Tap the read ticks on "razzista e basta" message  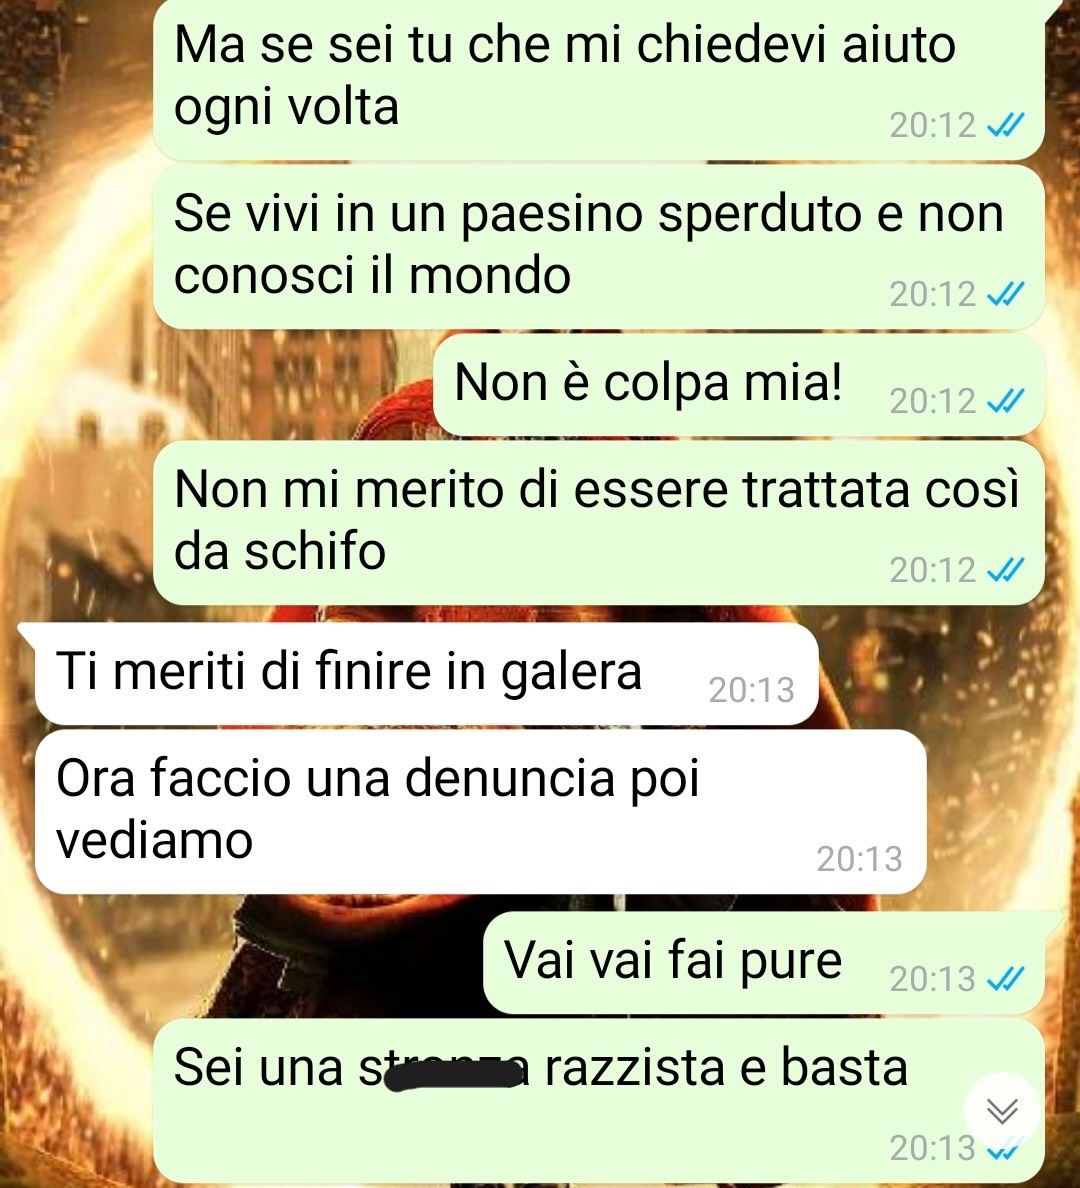pos(1006,1150)
